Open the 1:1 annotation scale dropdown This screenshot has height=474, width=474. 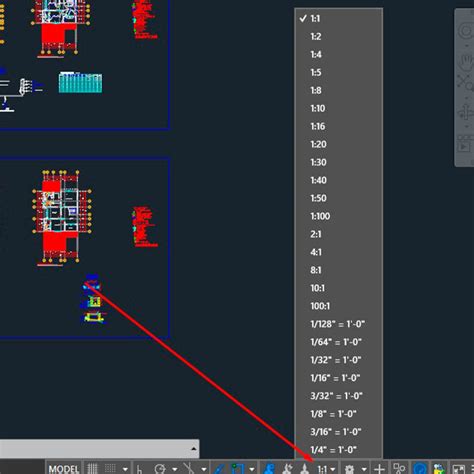(x=326, y=469)
